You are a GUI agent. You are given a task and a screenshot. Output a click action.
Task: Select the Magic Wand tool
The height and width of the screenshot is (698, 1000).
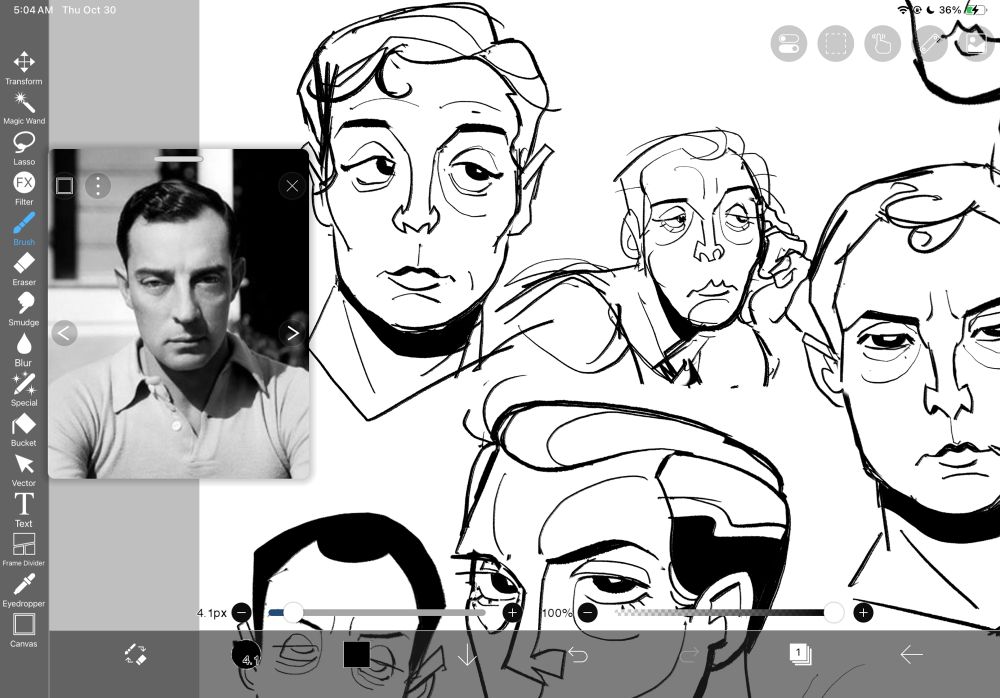click(24, 101)
